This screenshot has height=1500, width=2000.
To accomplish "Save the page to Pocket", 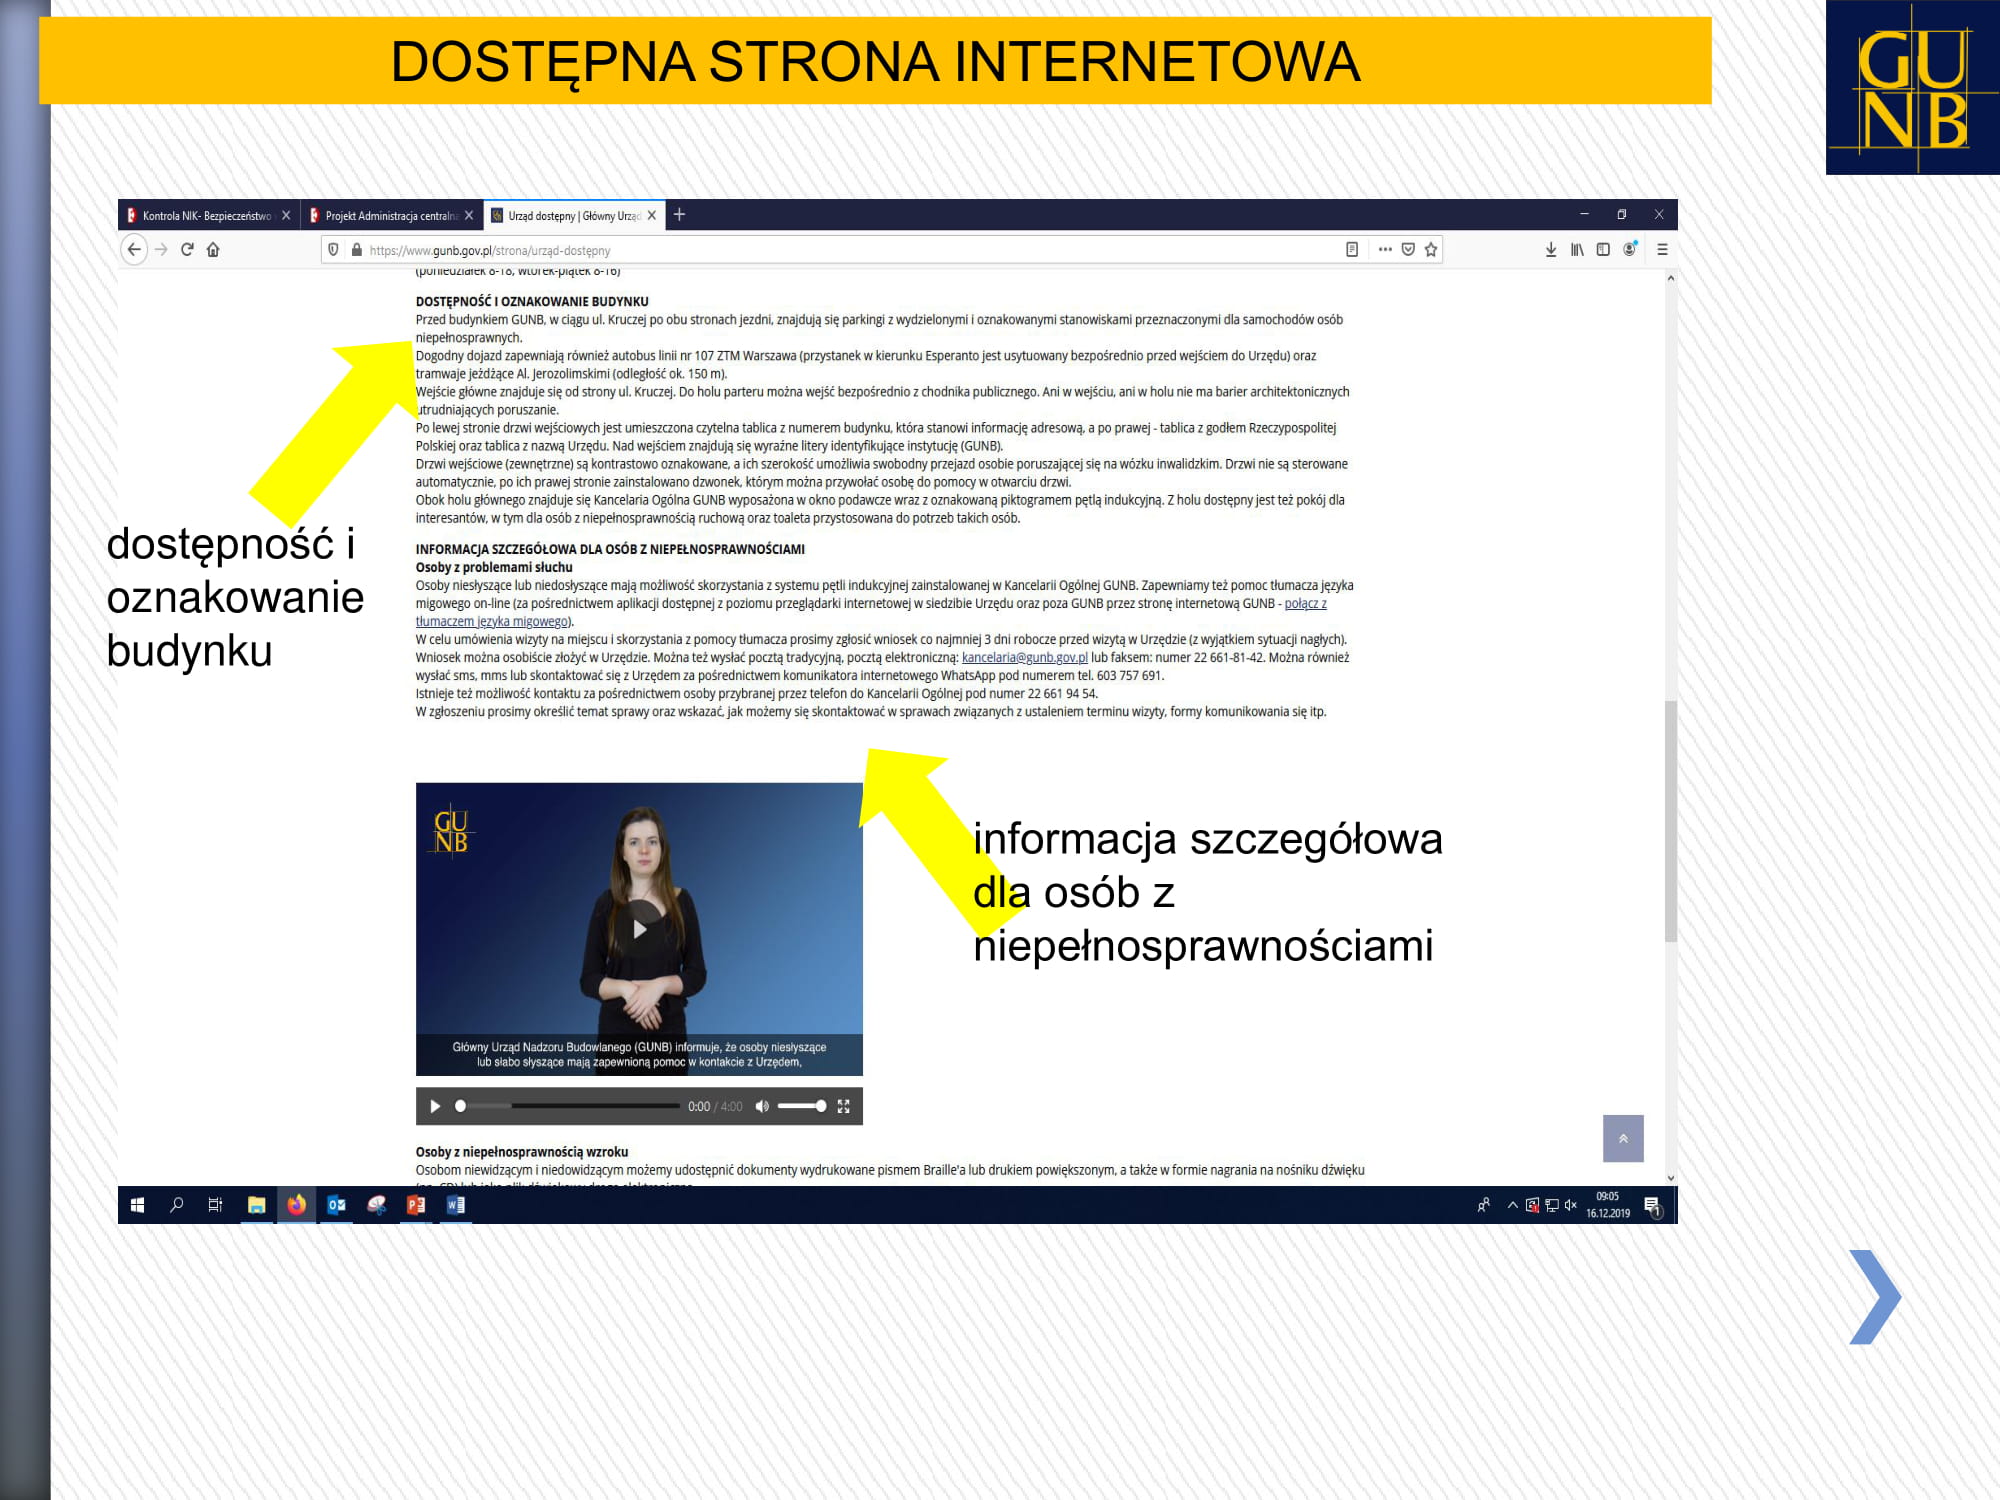I will pyautogui.click(x=1408, y=250).
